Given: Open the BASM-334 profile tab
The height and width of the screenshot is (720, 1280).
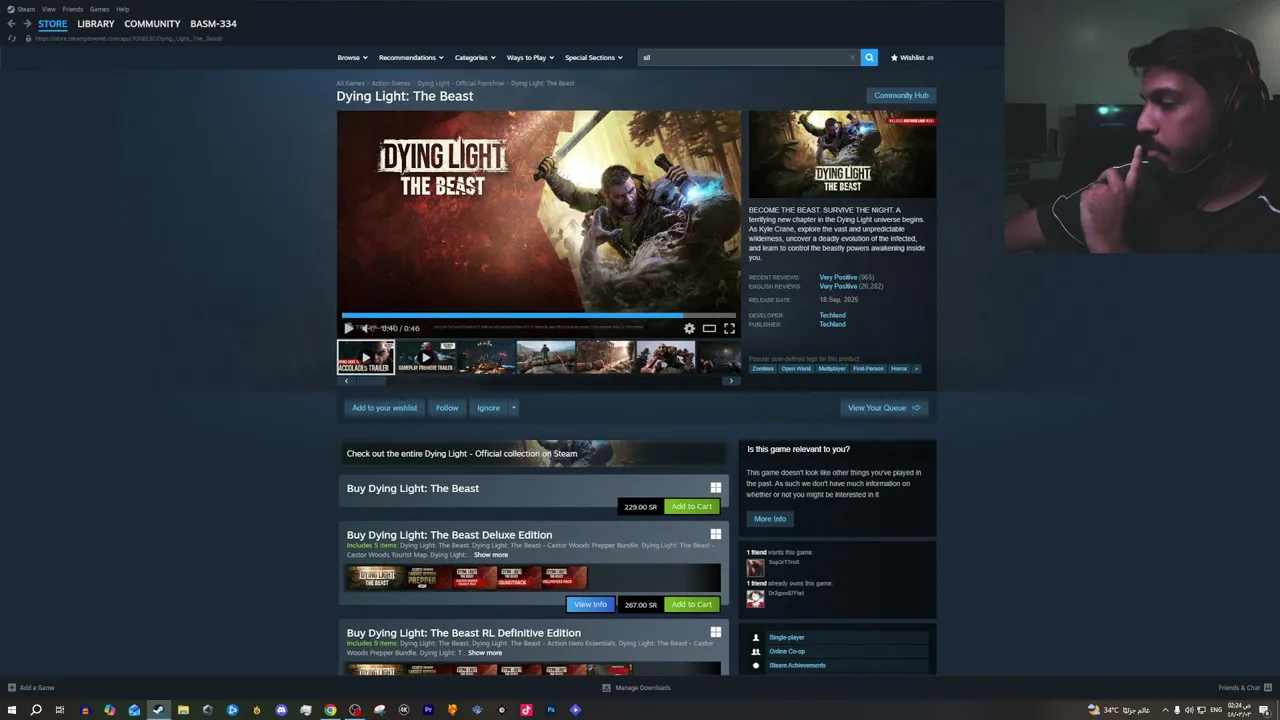Looking at the screenshot, I should click(213, 24).
